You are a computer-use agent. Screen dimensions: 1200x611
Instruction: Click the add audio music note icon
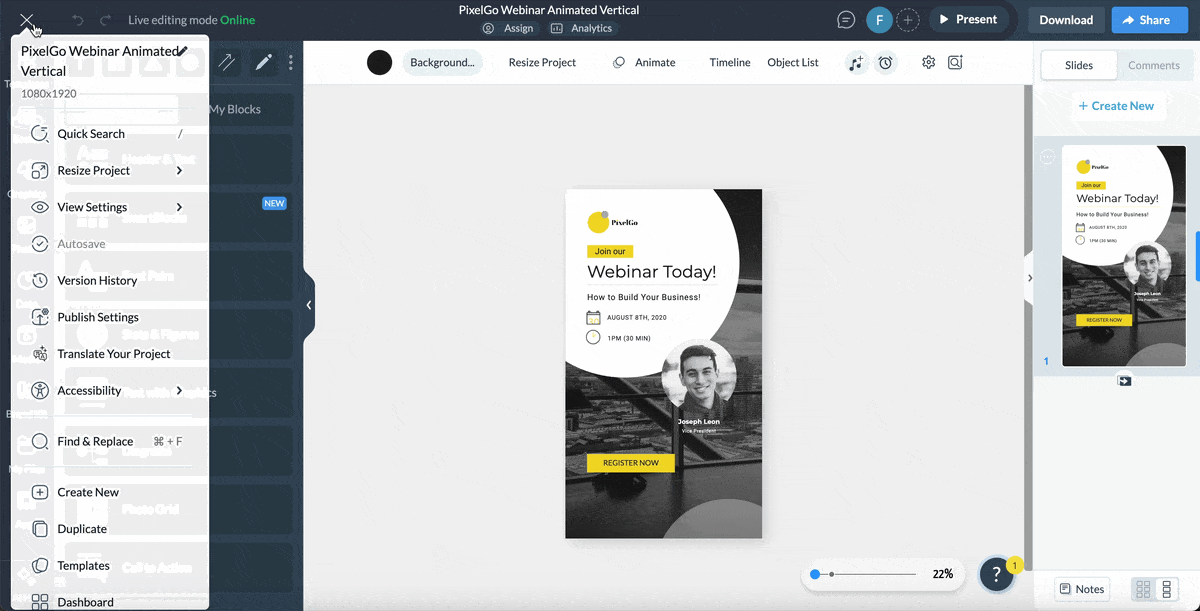coord(855,62)
